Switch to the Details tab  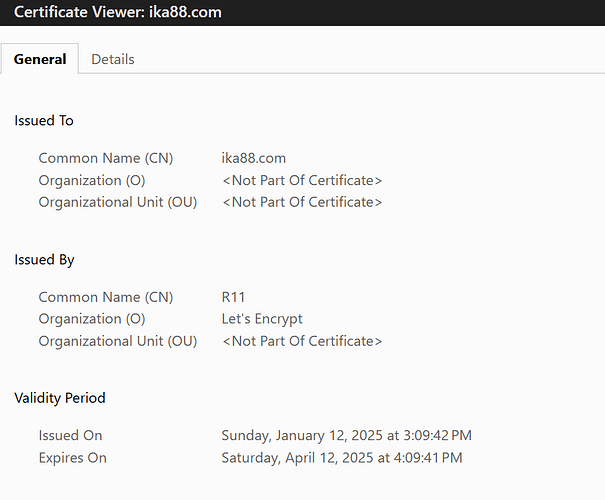point(112,59)
